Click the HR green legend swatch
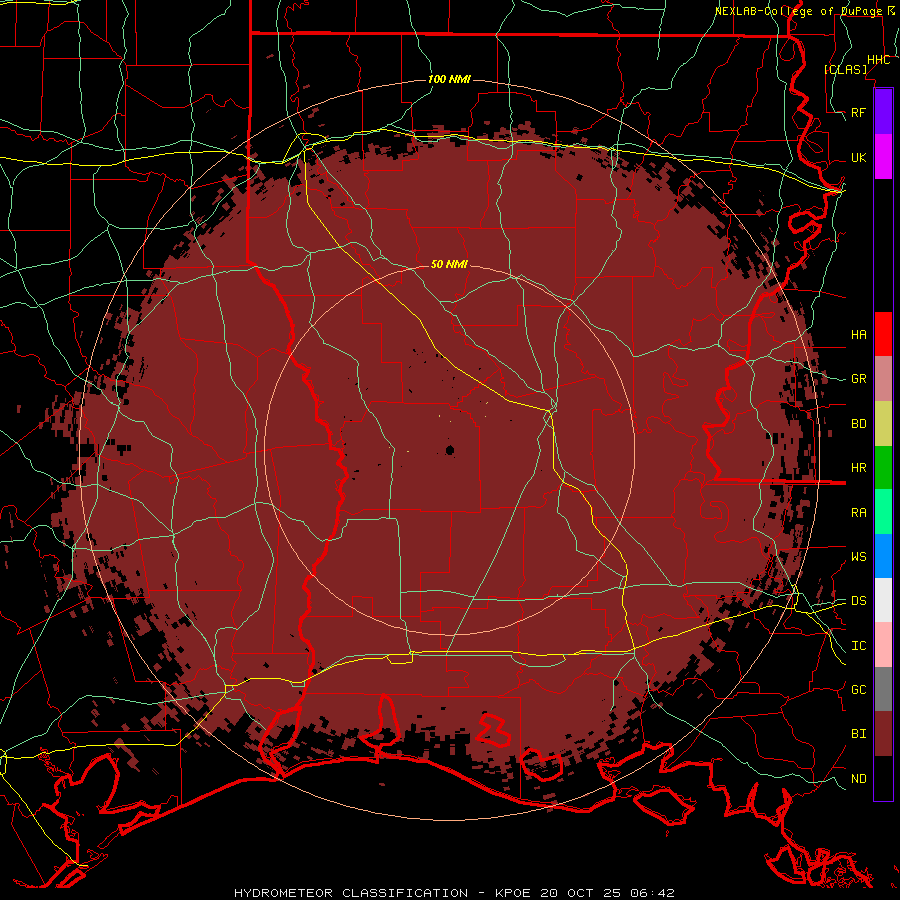The height and width of the screenshot is (900, 900). point(883,468)
